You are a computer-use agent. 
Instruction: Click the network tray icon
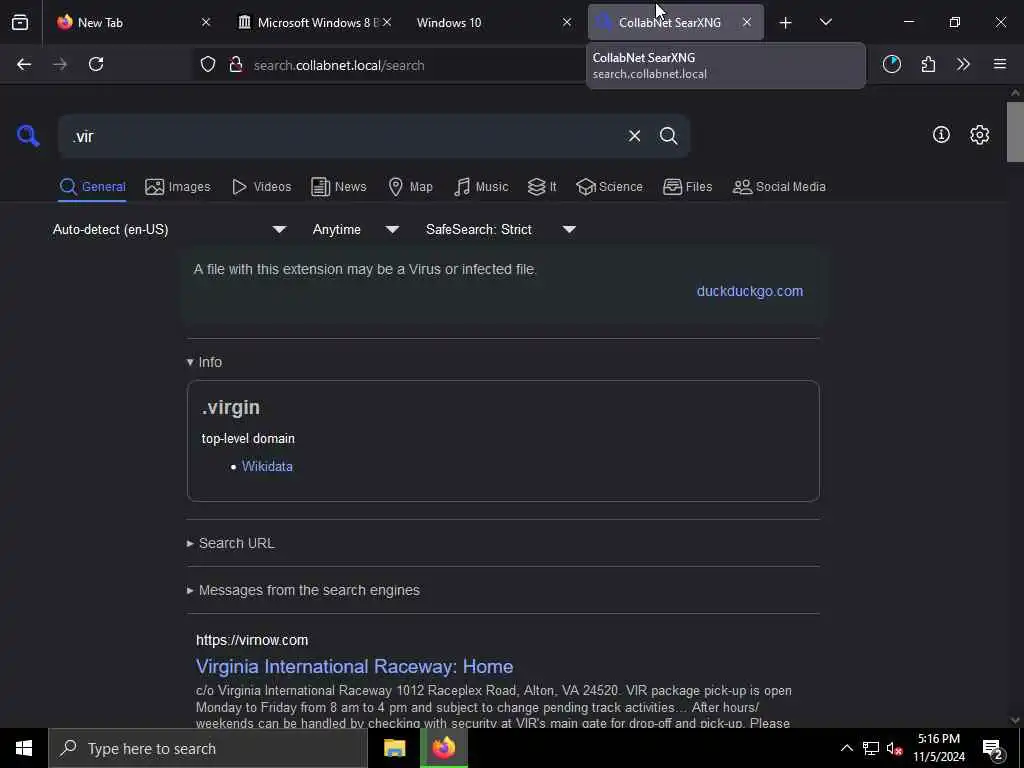coord(871,748)
